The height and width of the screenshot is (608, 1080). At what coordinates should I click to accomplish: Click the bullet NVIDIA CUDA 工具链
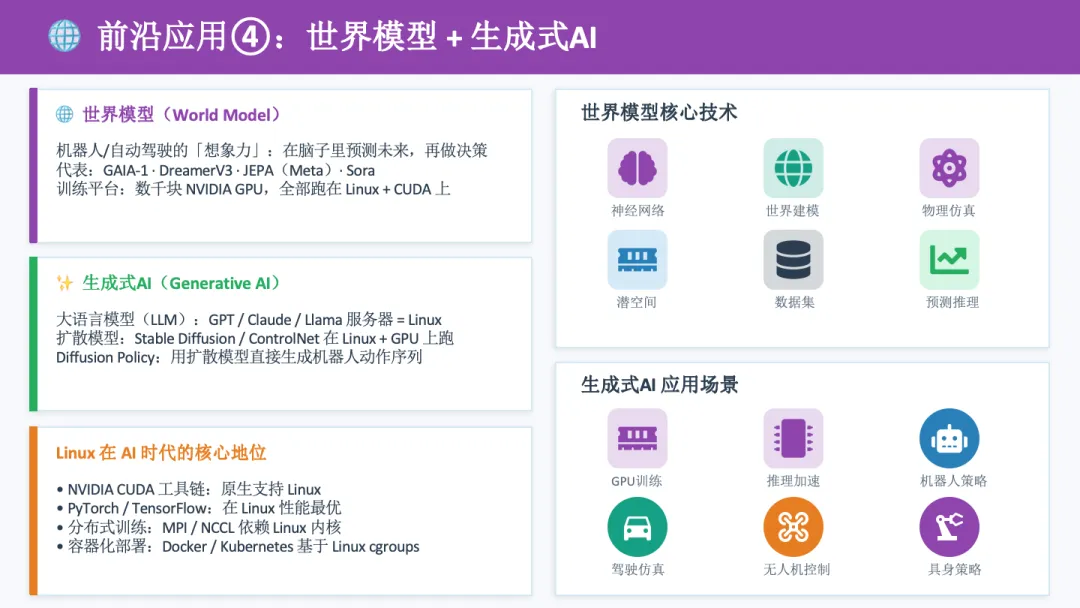189,489
